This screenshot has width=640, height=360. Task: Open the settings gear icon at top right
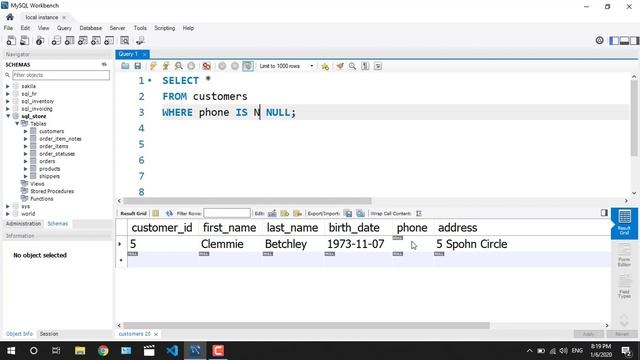pyautogui.click(x=599, y=40)
